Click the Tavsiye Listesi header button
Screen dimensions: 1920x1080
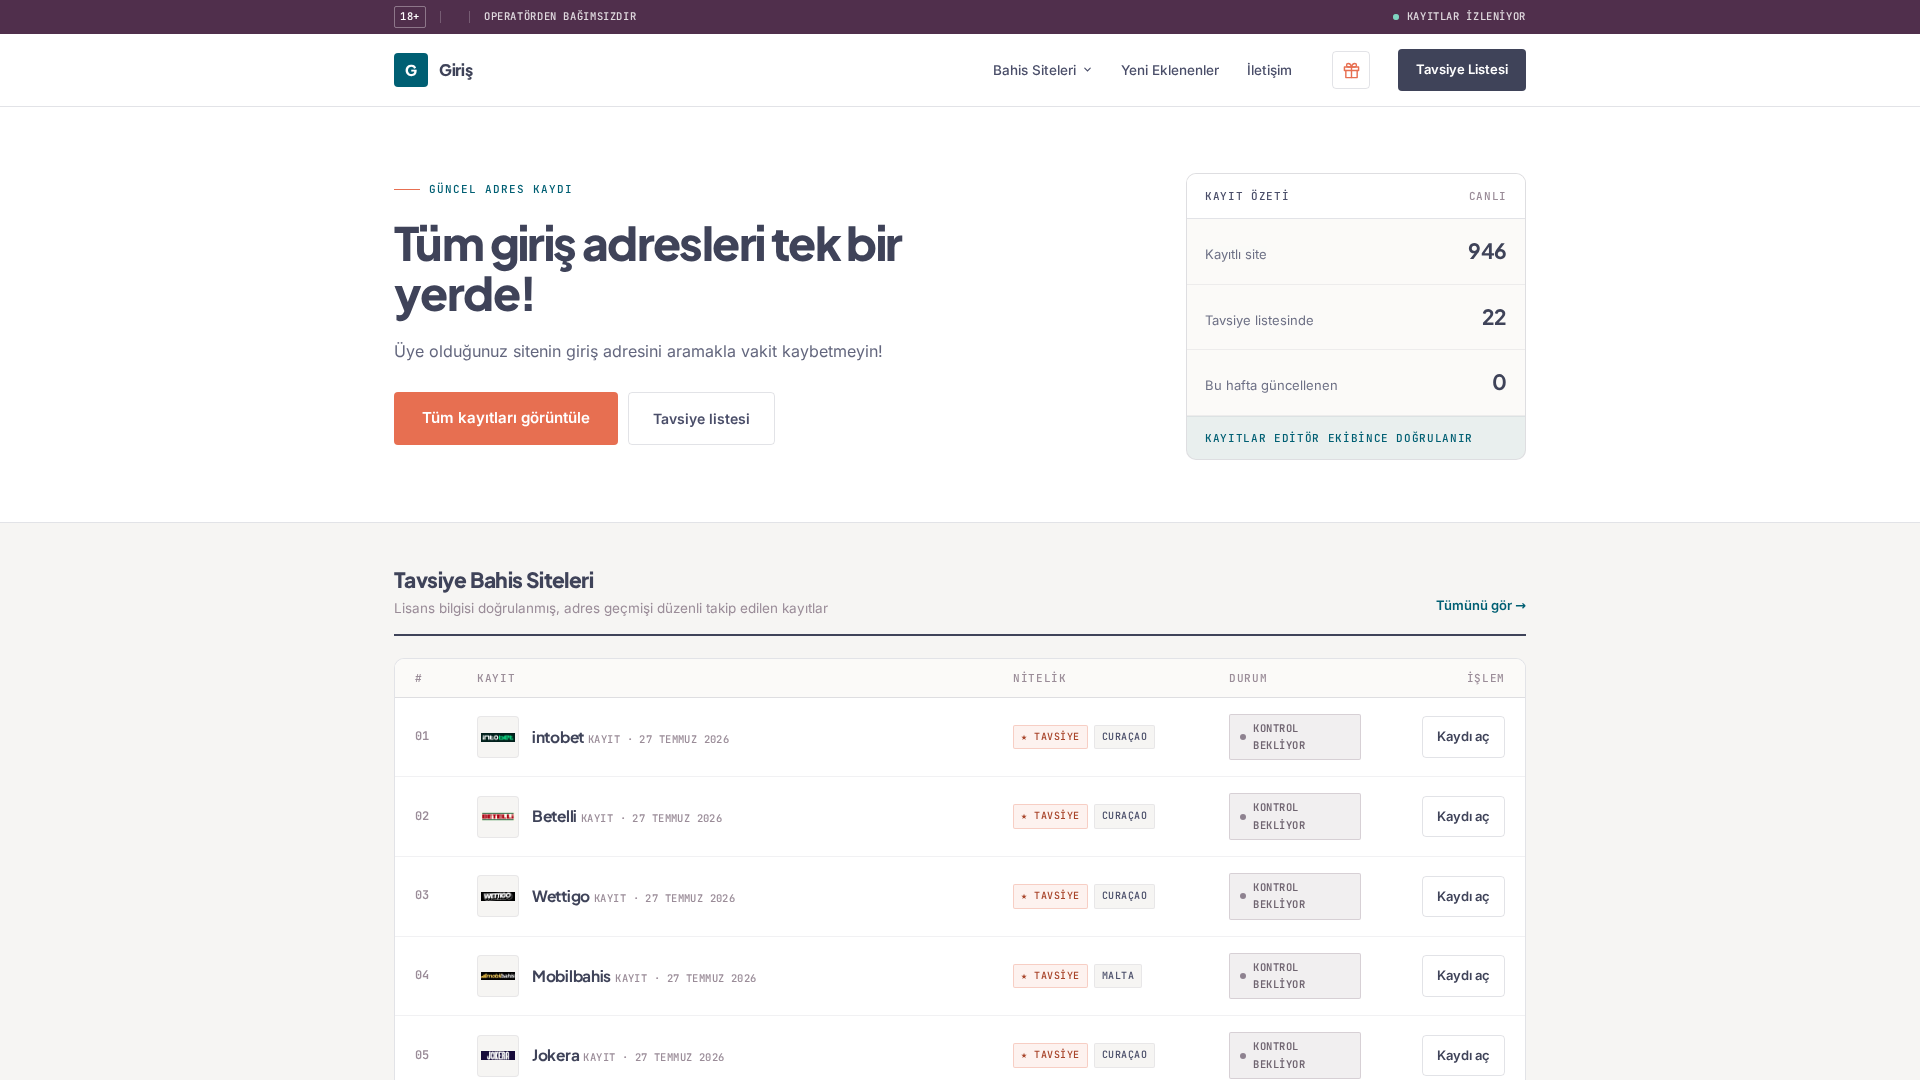(1462, 70)
